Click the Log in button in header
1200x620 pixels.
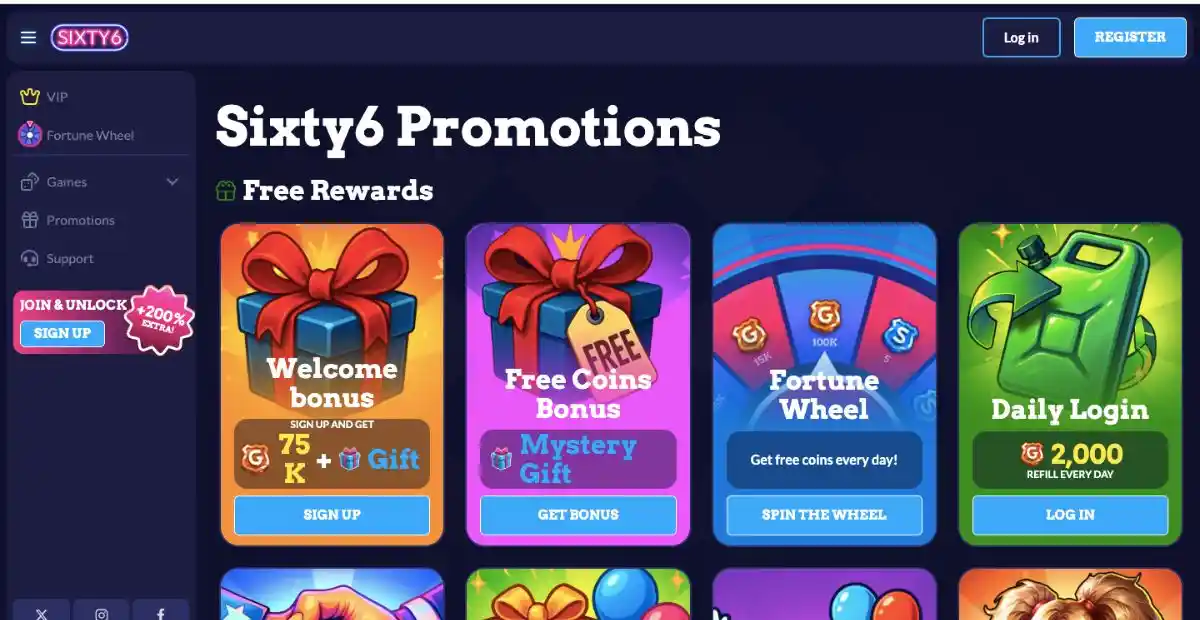(x=1021, y=37)
